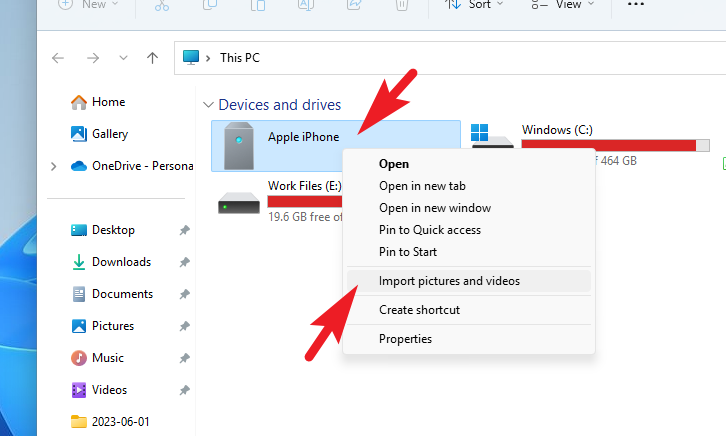
Task: Choose Create shortcut in context menu
Action: pos(469,310)
